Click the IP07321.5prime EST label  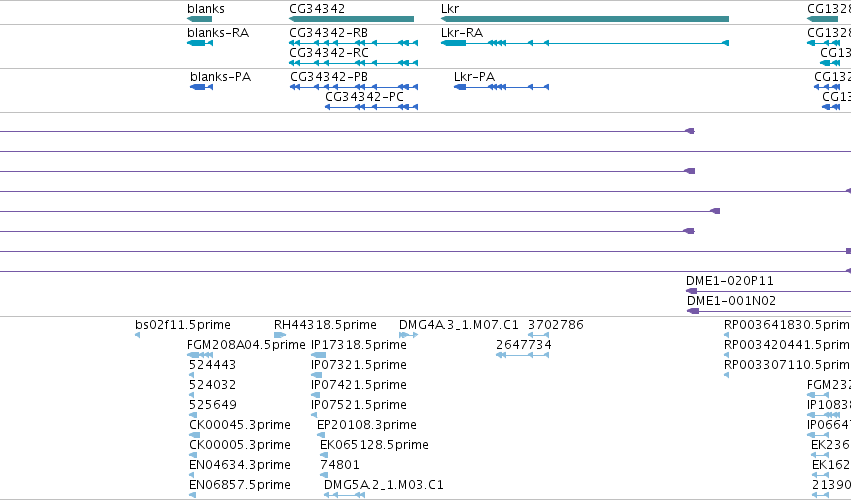point(359,365)
